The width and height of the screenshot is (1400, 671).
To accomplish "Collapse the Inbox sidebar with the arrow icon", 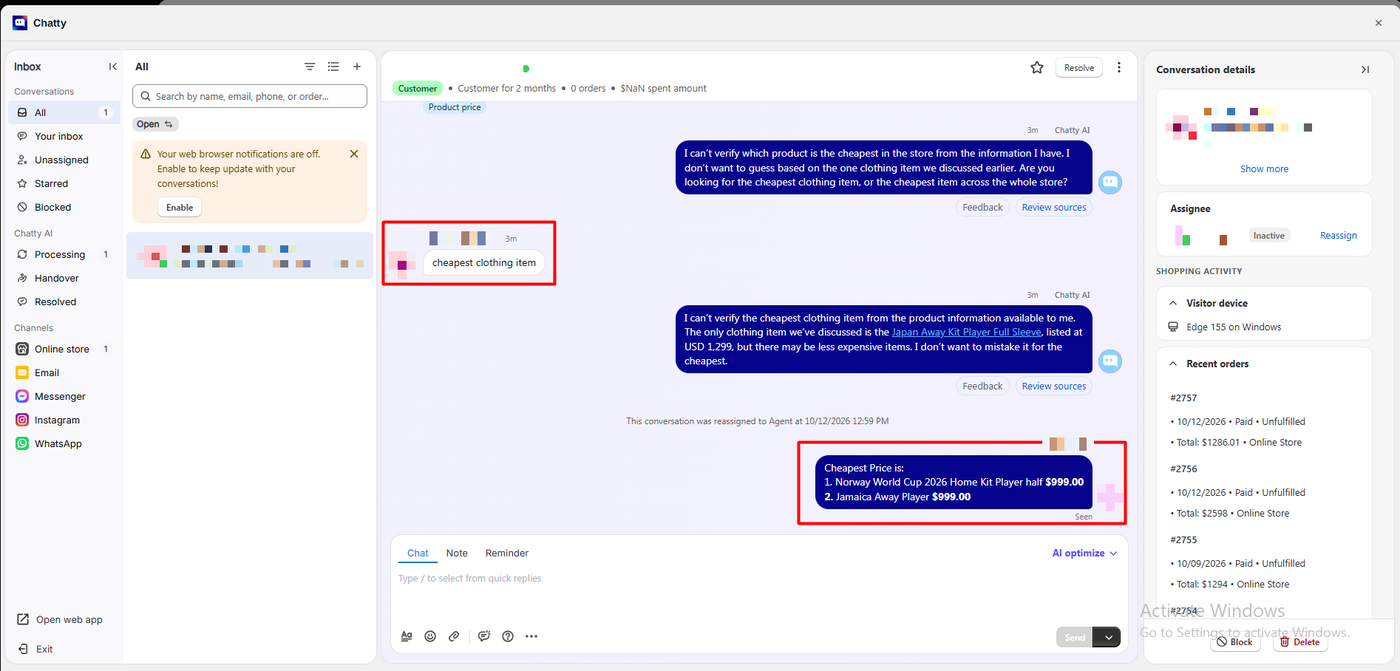I will 113,67.
